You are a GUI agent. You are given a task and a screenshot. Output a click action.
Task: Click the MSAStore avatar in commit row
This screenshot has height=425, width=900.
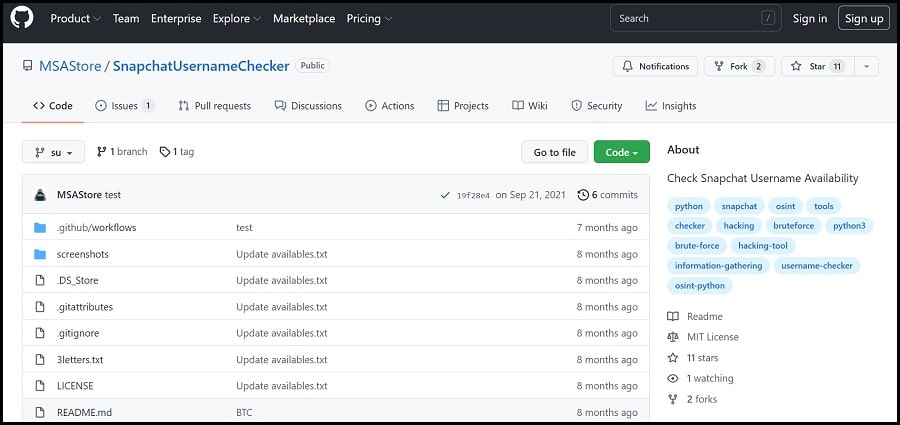coord(40,195)
